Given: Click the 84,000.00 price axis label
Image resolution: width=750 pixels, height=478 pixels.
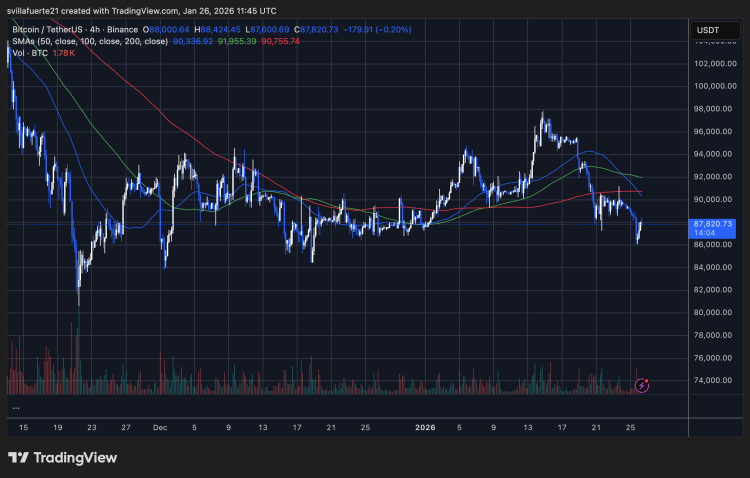Looking at the screenshot, I should tap(713, 267).
